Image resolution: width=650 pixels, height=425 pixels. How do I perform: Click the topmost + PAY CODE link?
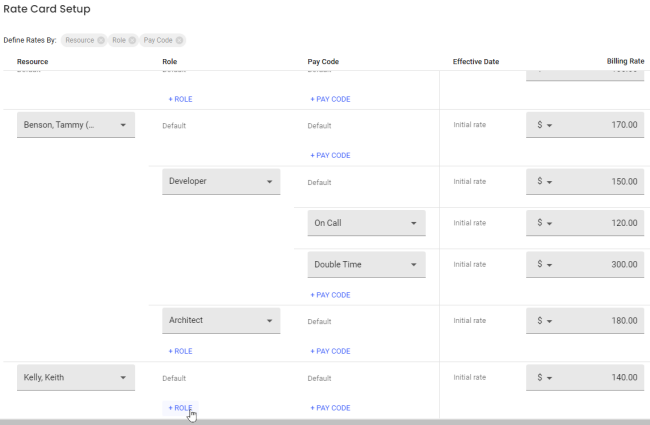coord(330,99)
